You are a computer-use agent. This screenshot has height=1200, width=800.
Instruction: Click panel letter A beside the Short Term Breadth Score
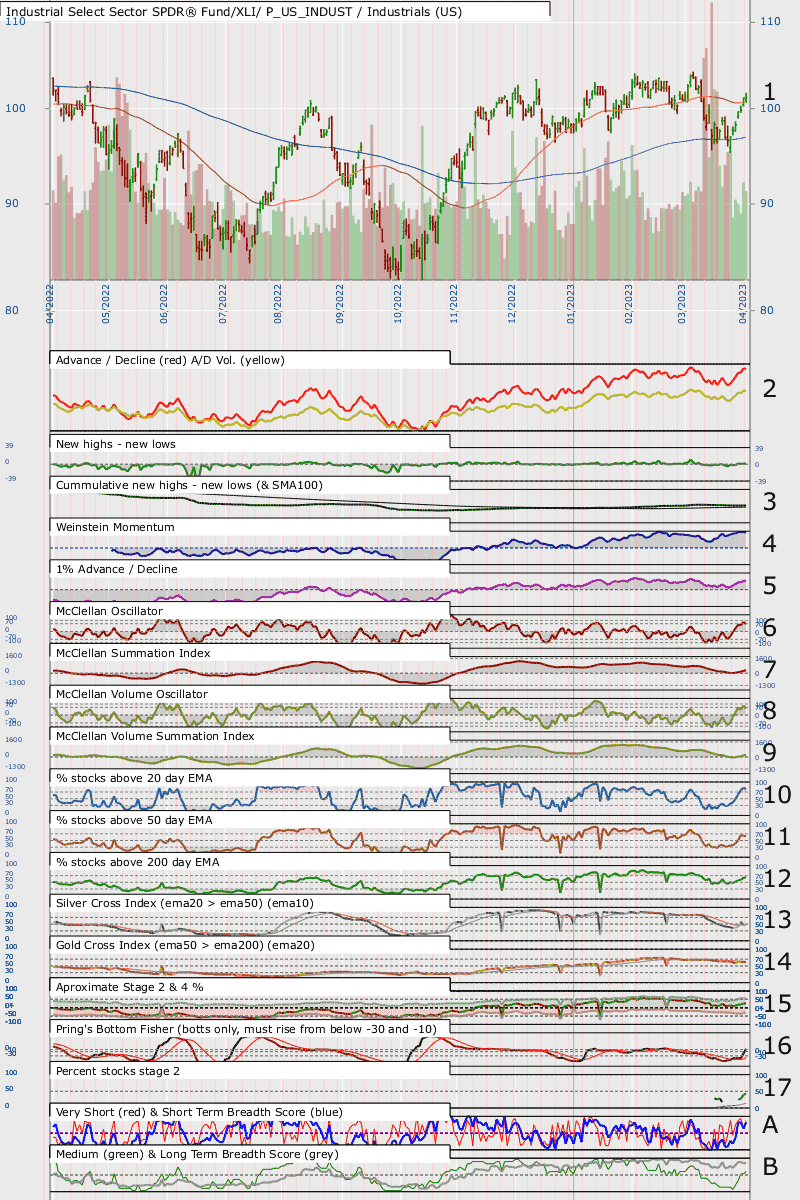click(770, 1124)
